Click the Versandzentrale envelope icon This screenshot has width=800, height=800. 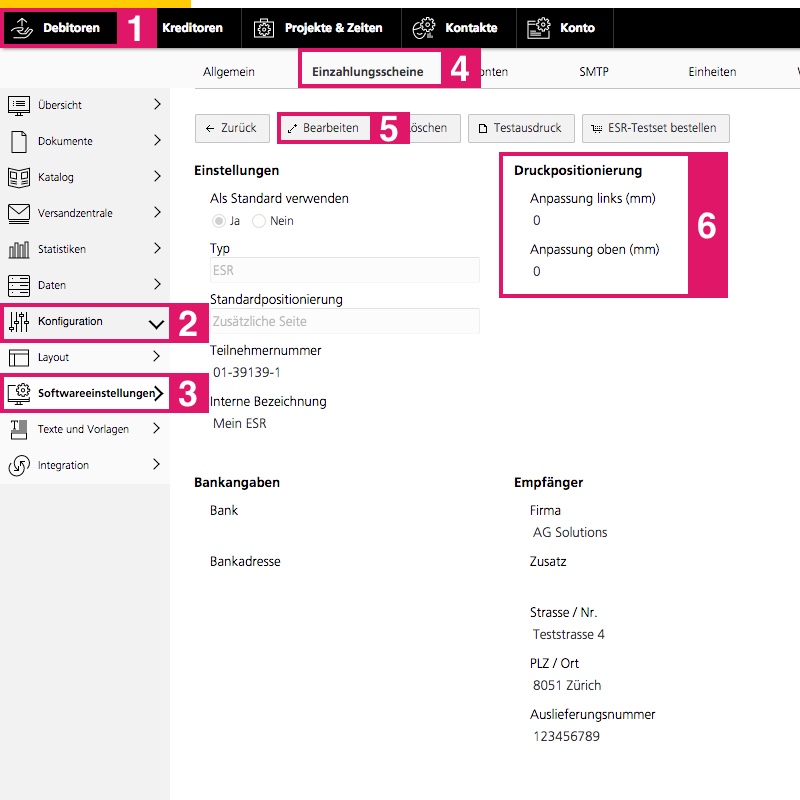click(x=19, y=213)
